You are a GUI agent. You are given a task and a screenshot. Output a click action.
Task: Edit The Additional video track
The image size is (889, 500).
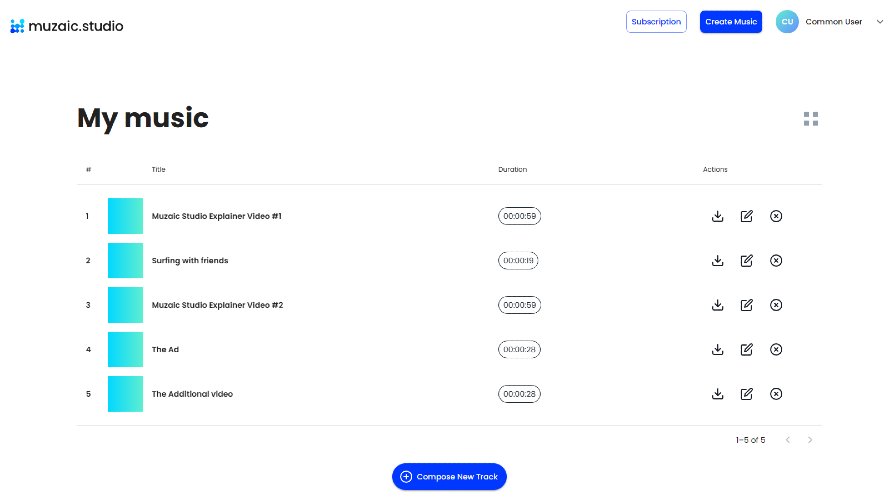coord(747,394)
